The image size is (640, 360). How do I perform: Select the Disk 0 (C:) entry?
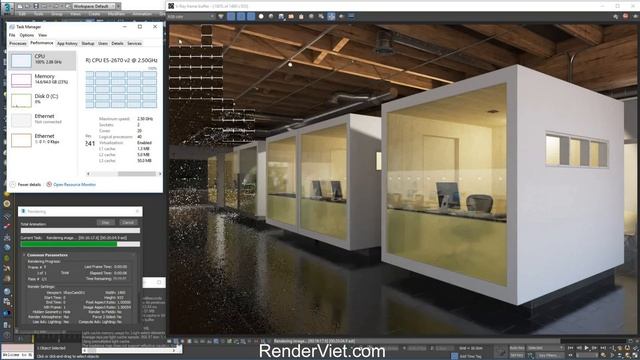point(42,100)
